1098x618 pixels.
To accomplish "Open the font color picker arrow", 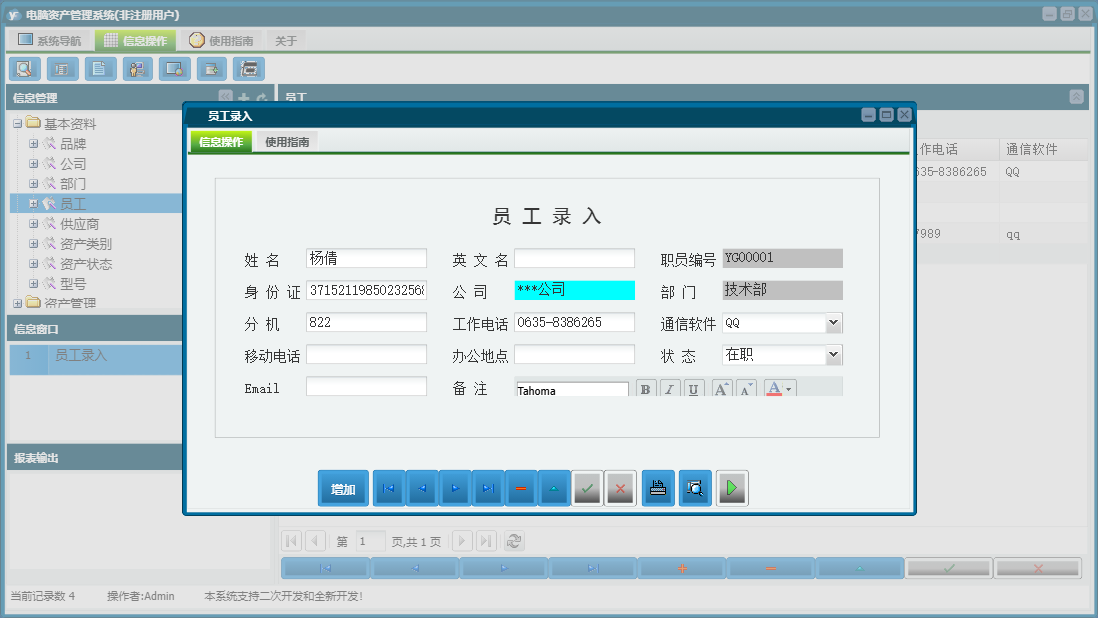I will coord(790,390).
